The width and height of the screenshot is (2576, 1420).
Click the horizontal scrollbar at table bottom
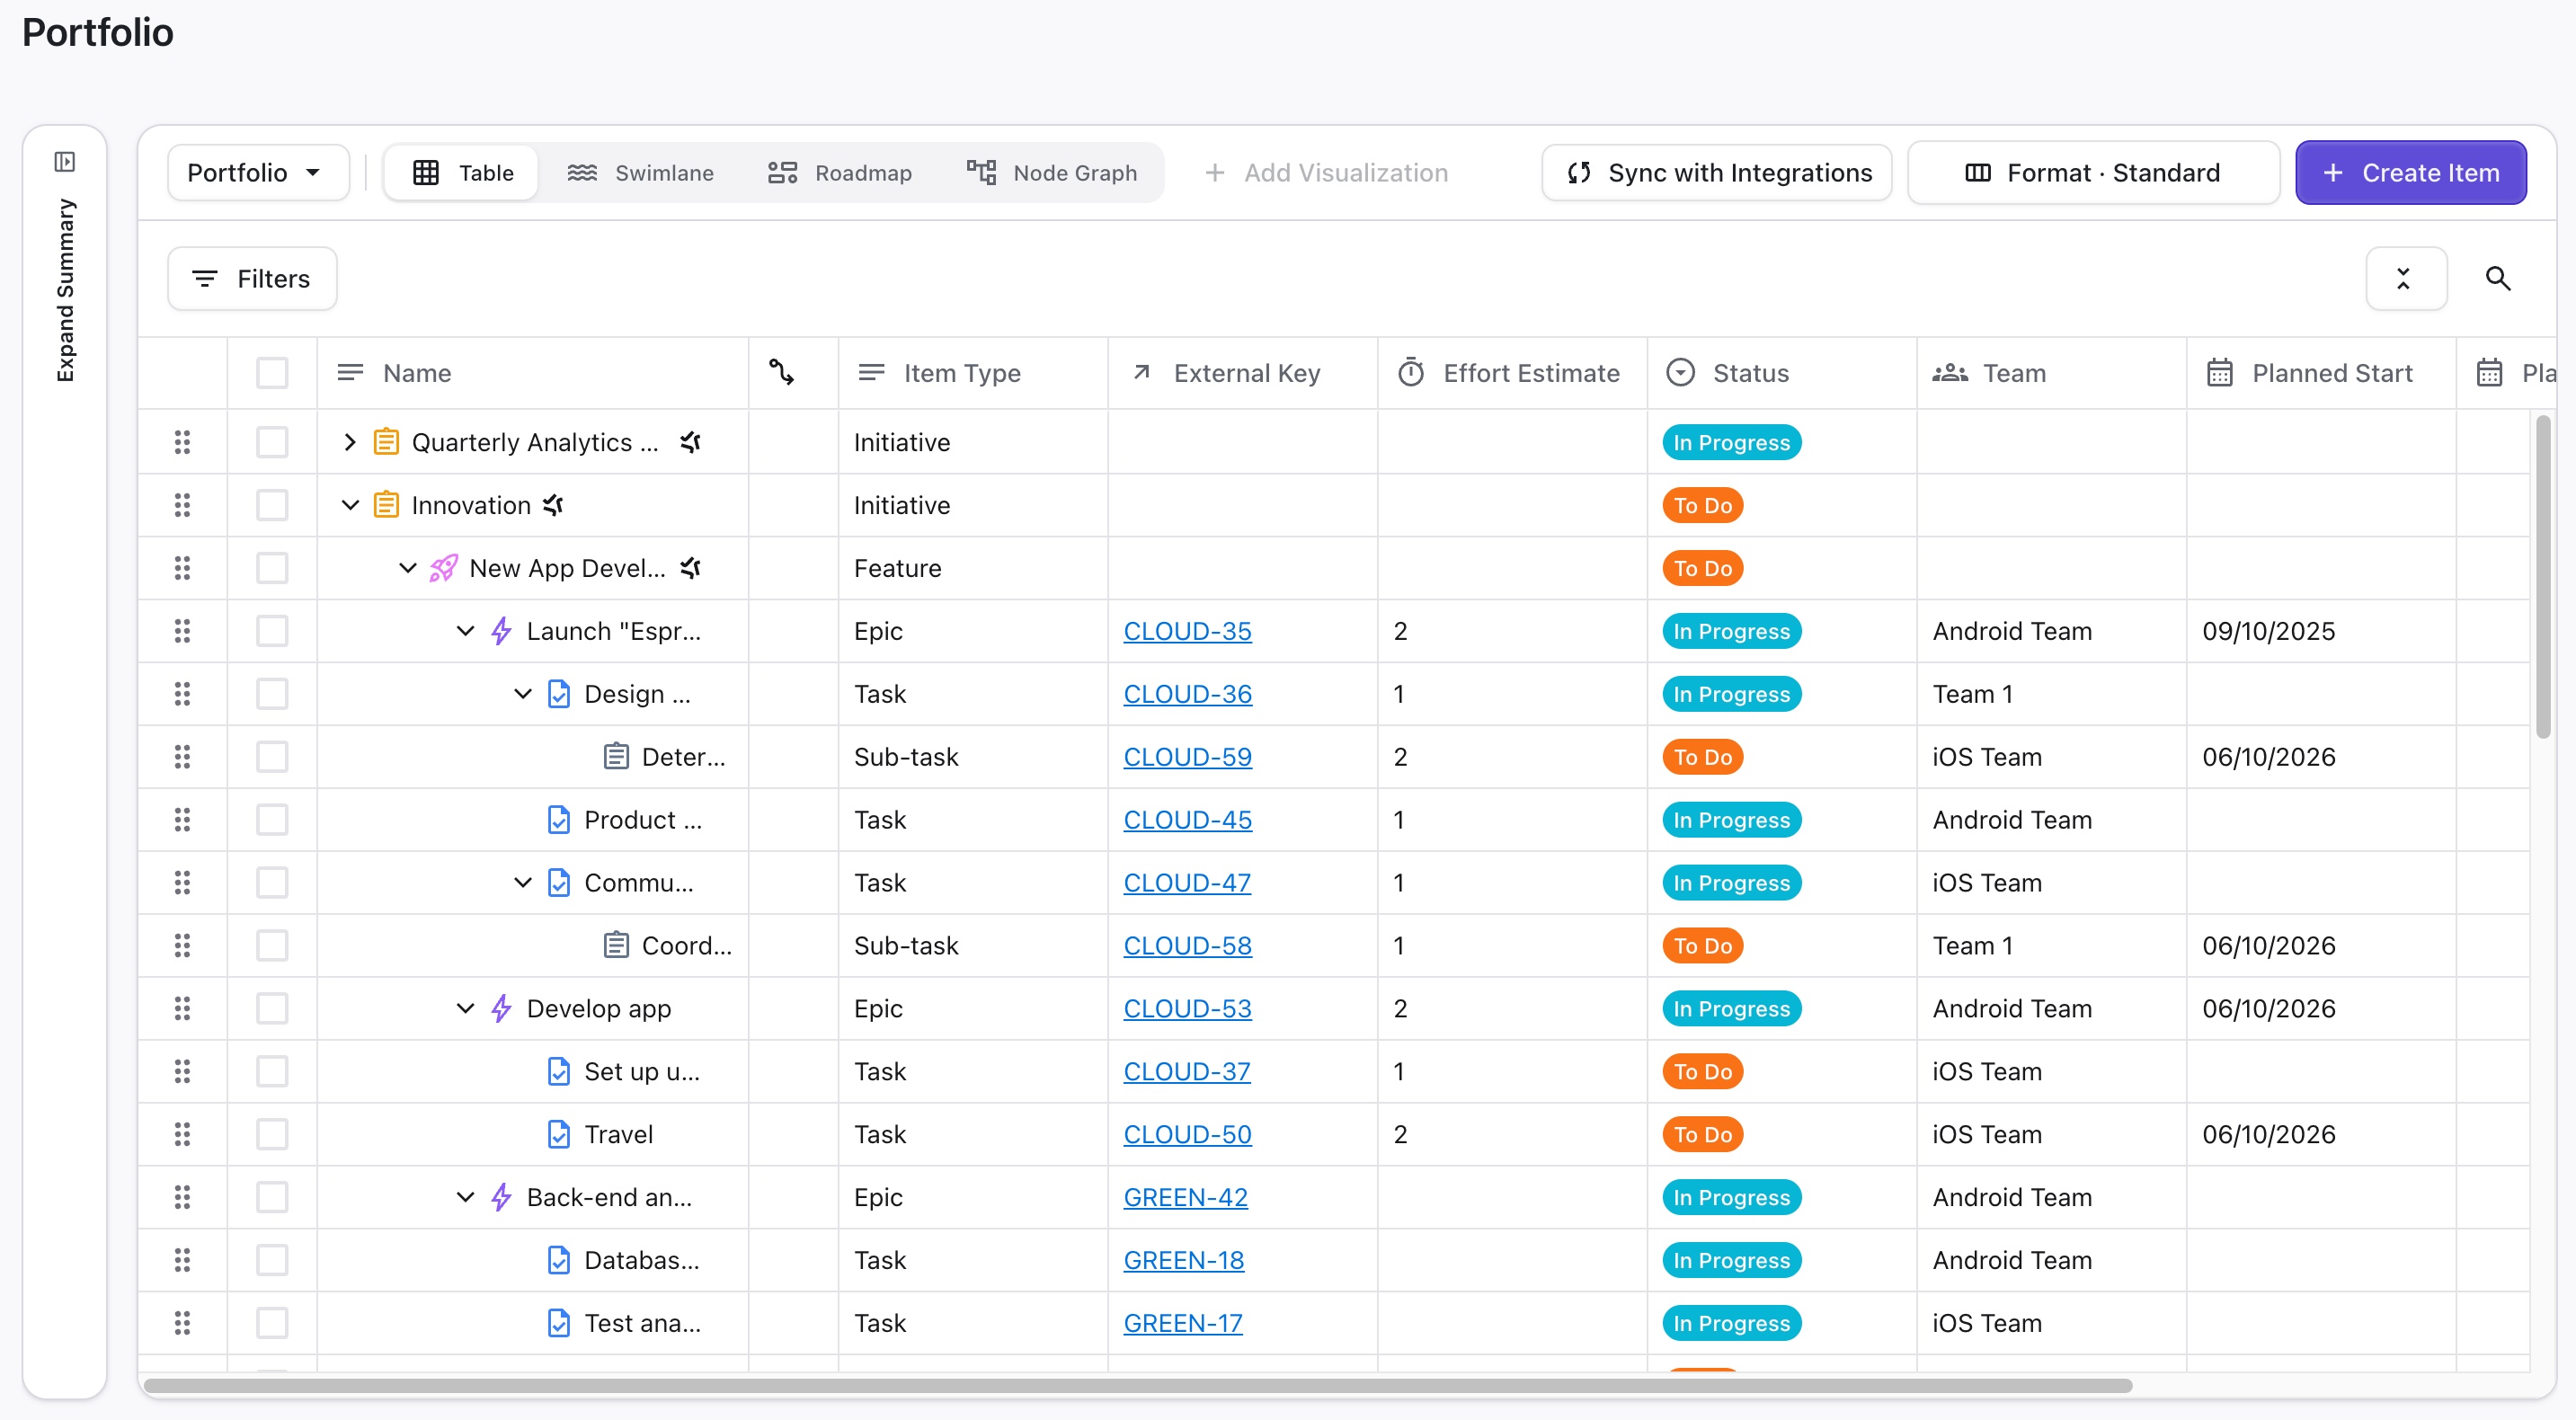click(1138, 1385)
